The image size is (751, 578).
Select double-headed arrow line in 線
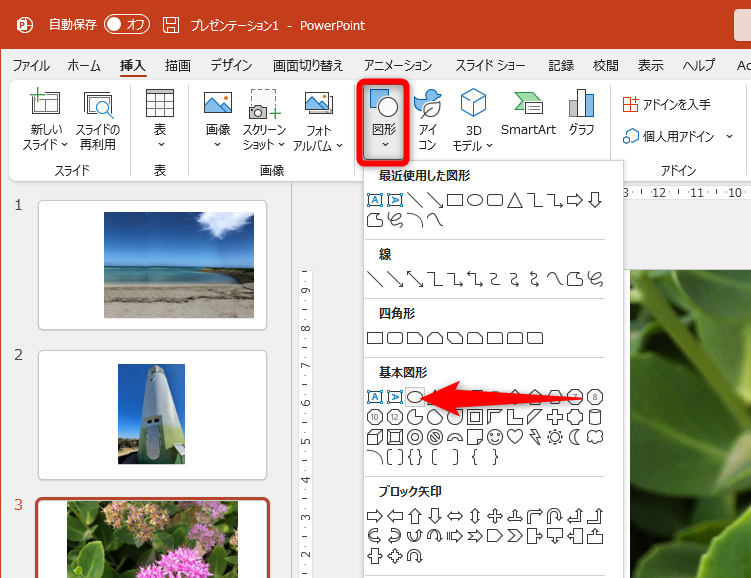415,279
